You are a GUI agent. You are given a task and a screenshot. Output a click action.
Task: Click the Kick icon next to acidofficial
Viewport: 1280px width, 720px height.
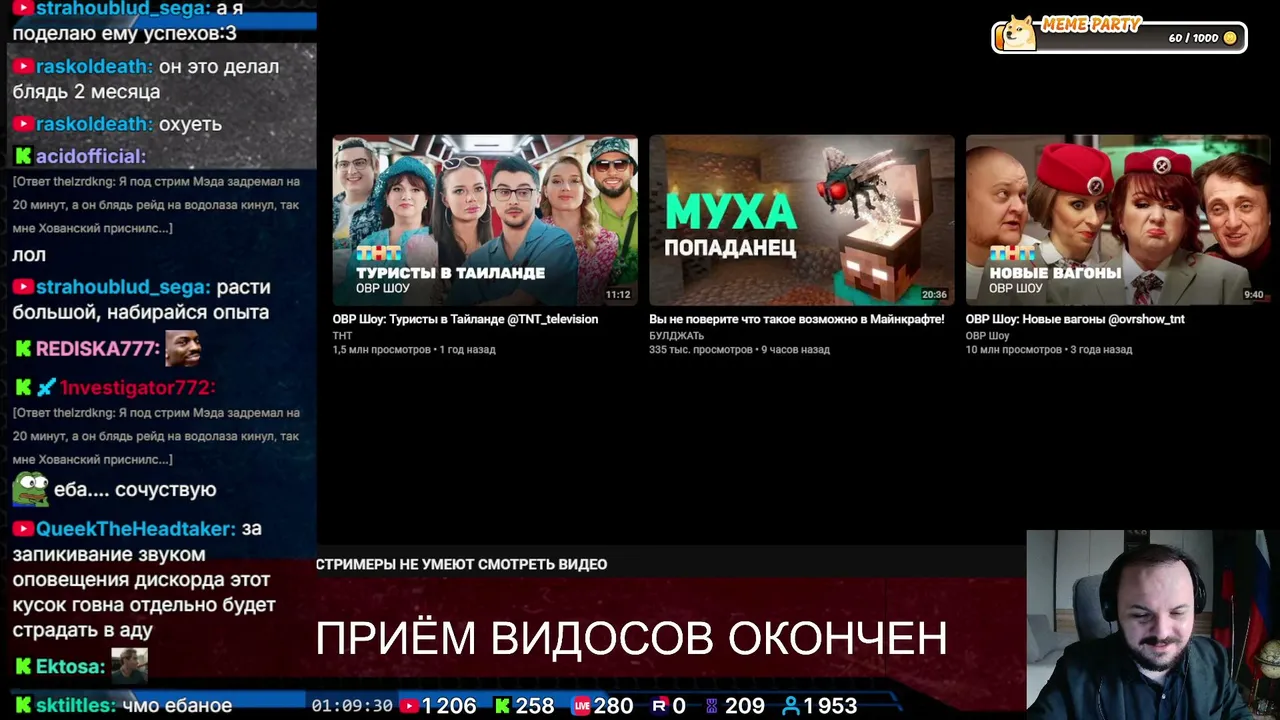coord(23,156)
